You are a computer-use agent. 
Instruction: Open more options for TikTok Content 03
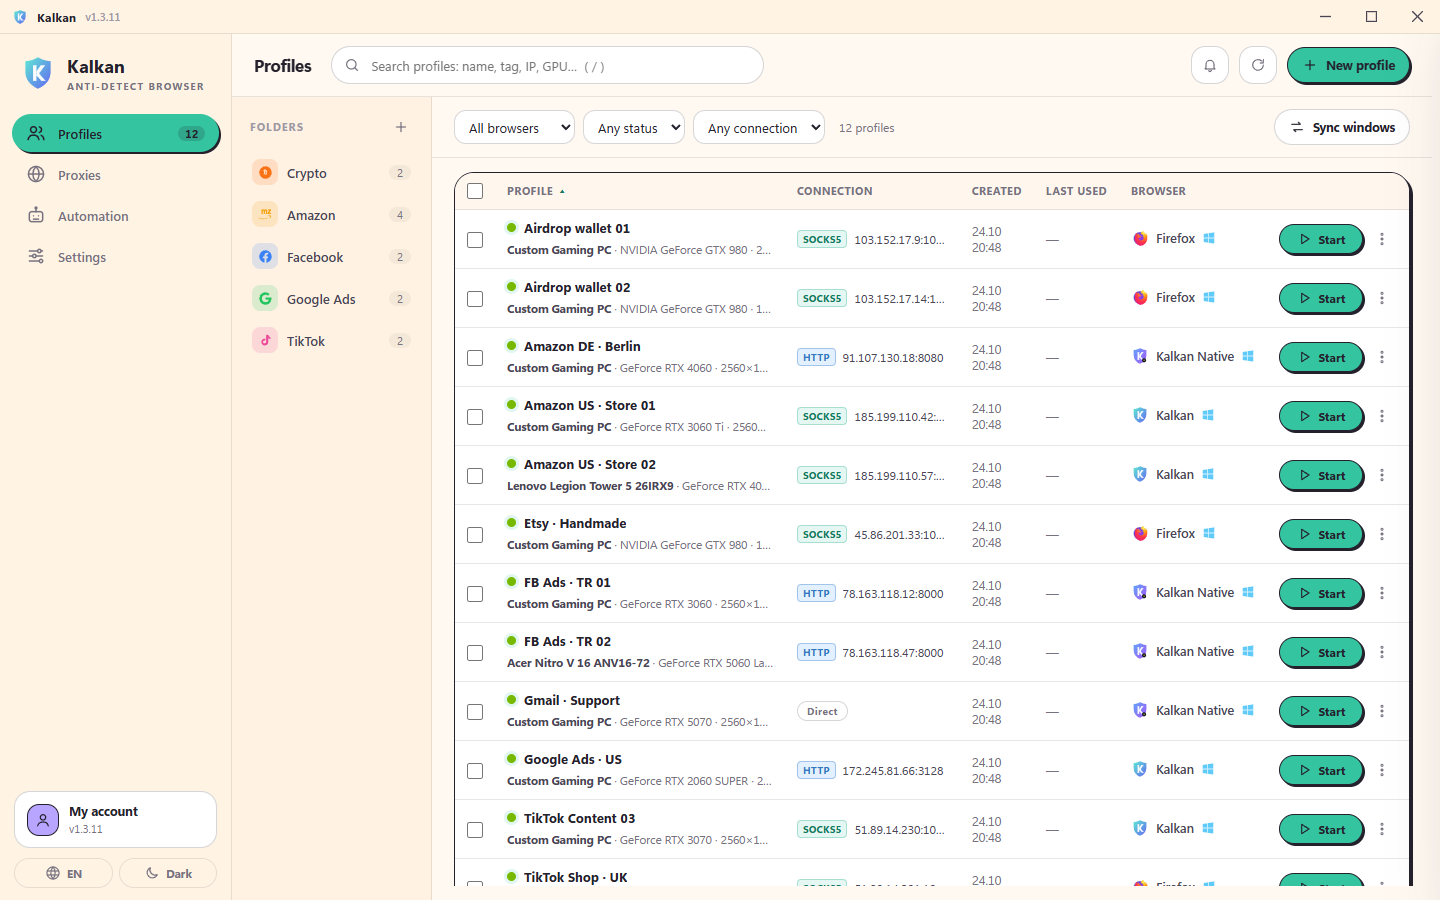1382,829
